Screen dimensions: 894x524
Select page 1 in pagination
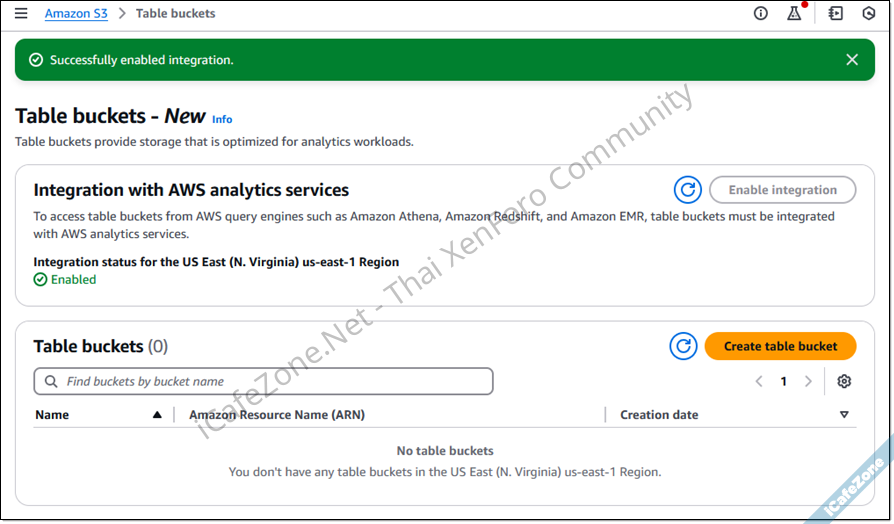click(x=783, y=381)
